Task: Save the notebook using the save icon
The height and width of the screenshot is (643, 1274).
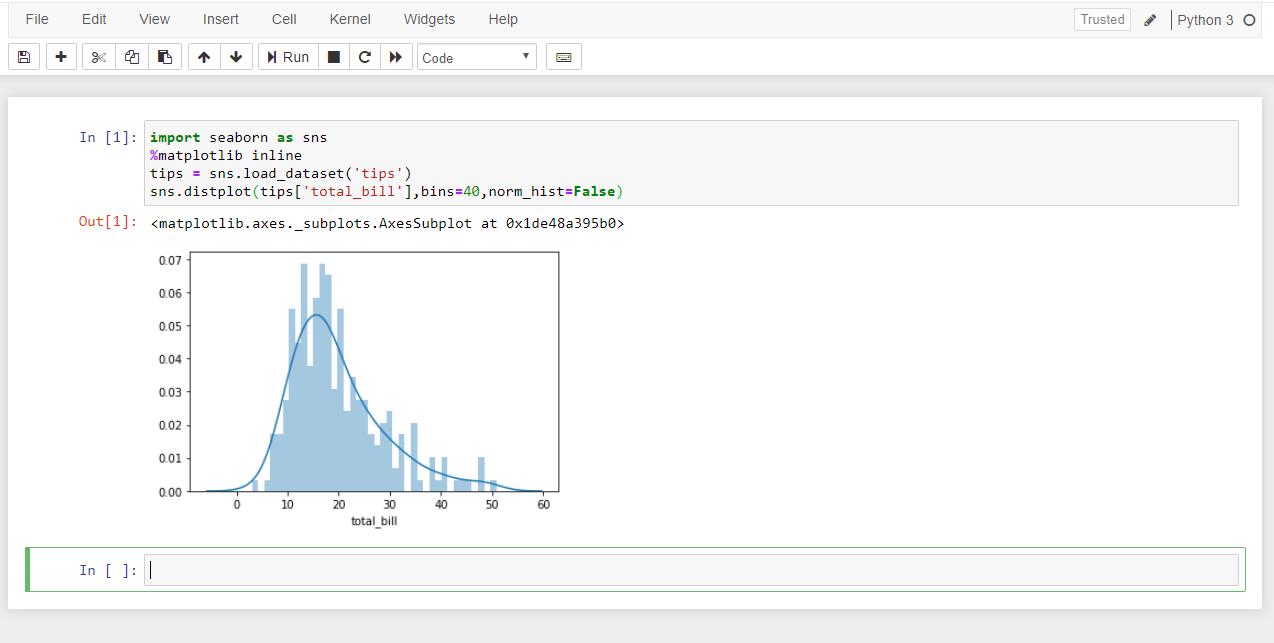Action: point(23,56)
